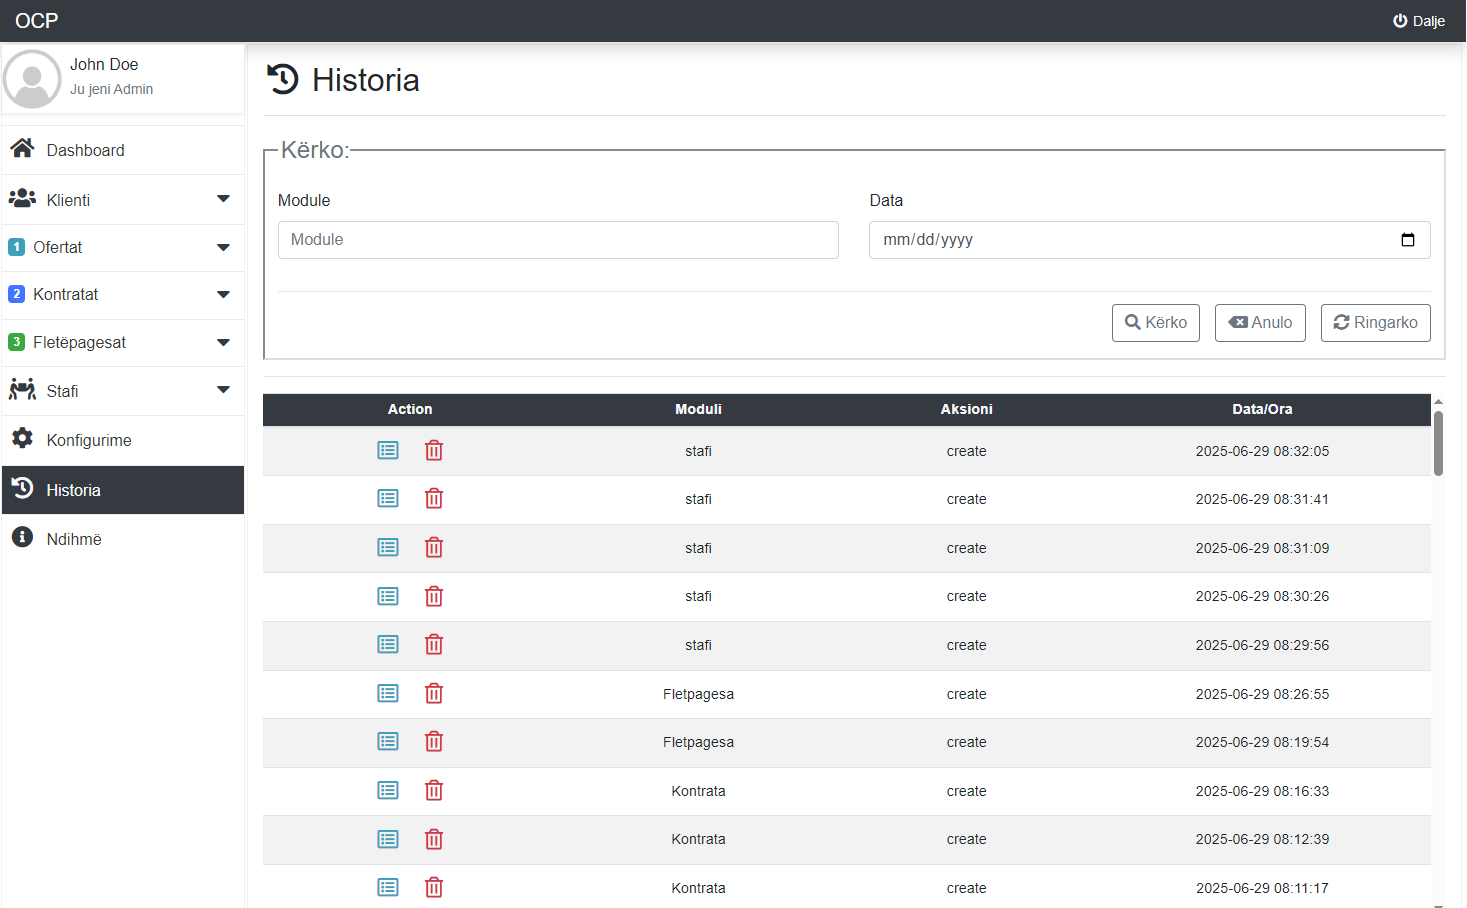The width and height of the screenshot is (1467, 908).
Task: Open Konfigurime settings page
Action: click(x=123, y=440)
